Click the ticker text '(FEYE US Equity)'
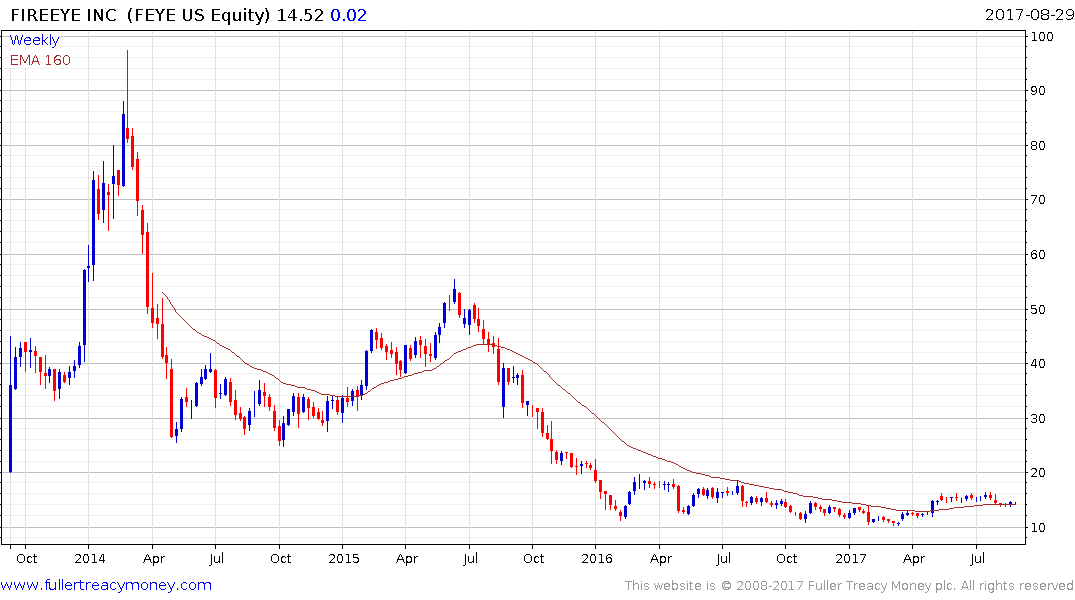 pos(199,15)
